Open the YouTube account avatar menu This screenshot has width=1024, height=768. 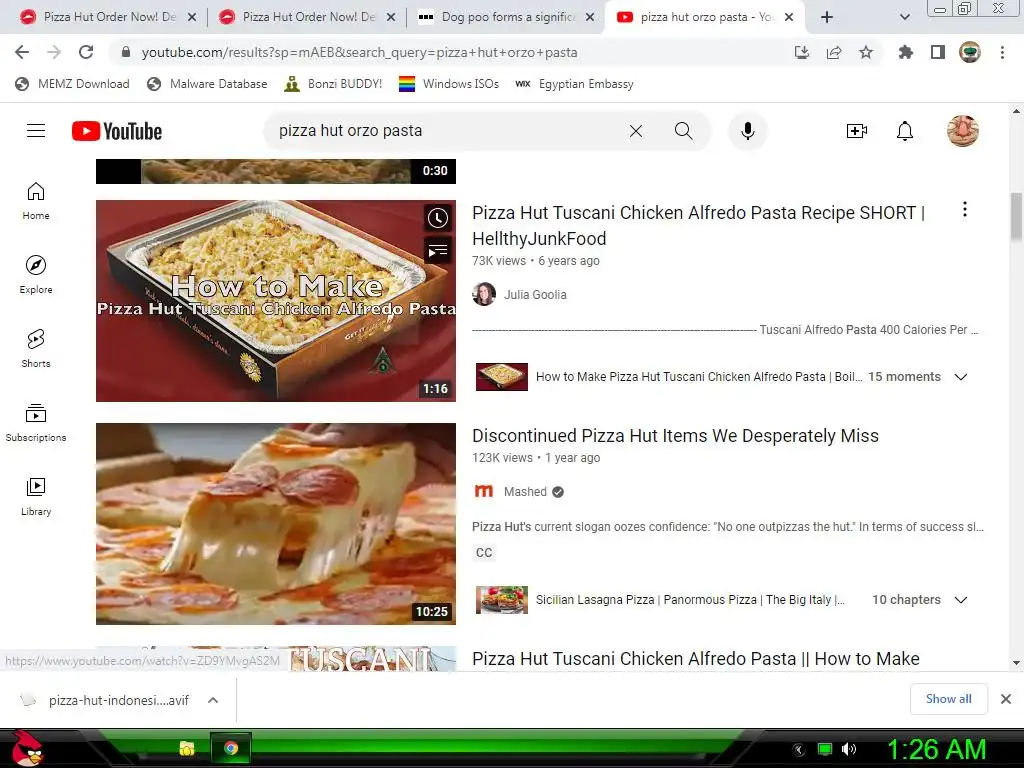click(x=963, y=131)
